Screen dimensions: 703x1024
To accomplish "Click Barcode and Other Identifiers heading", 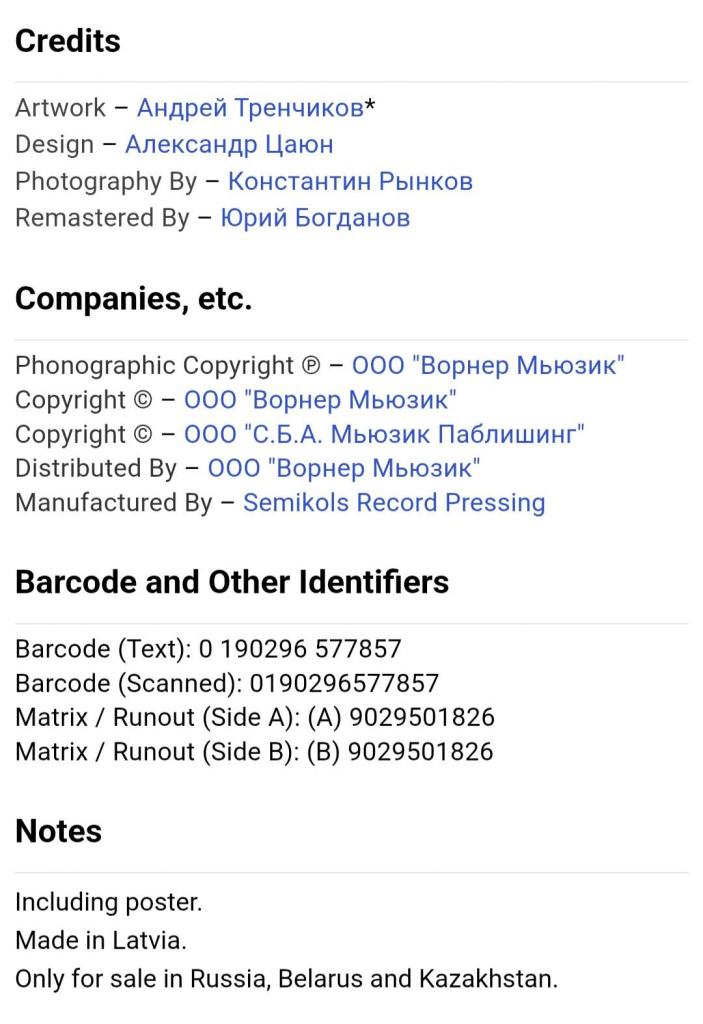I will (232, 582).
